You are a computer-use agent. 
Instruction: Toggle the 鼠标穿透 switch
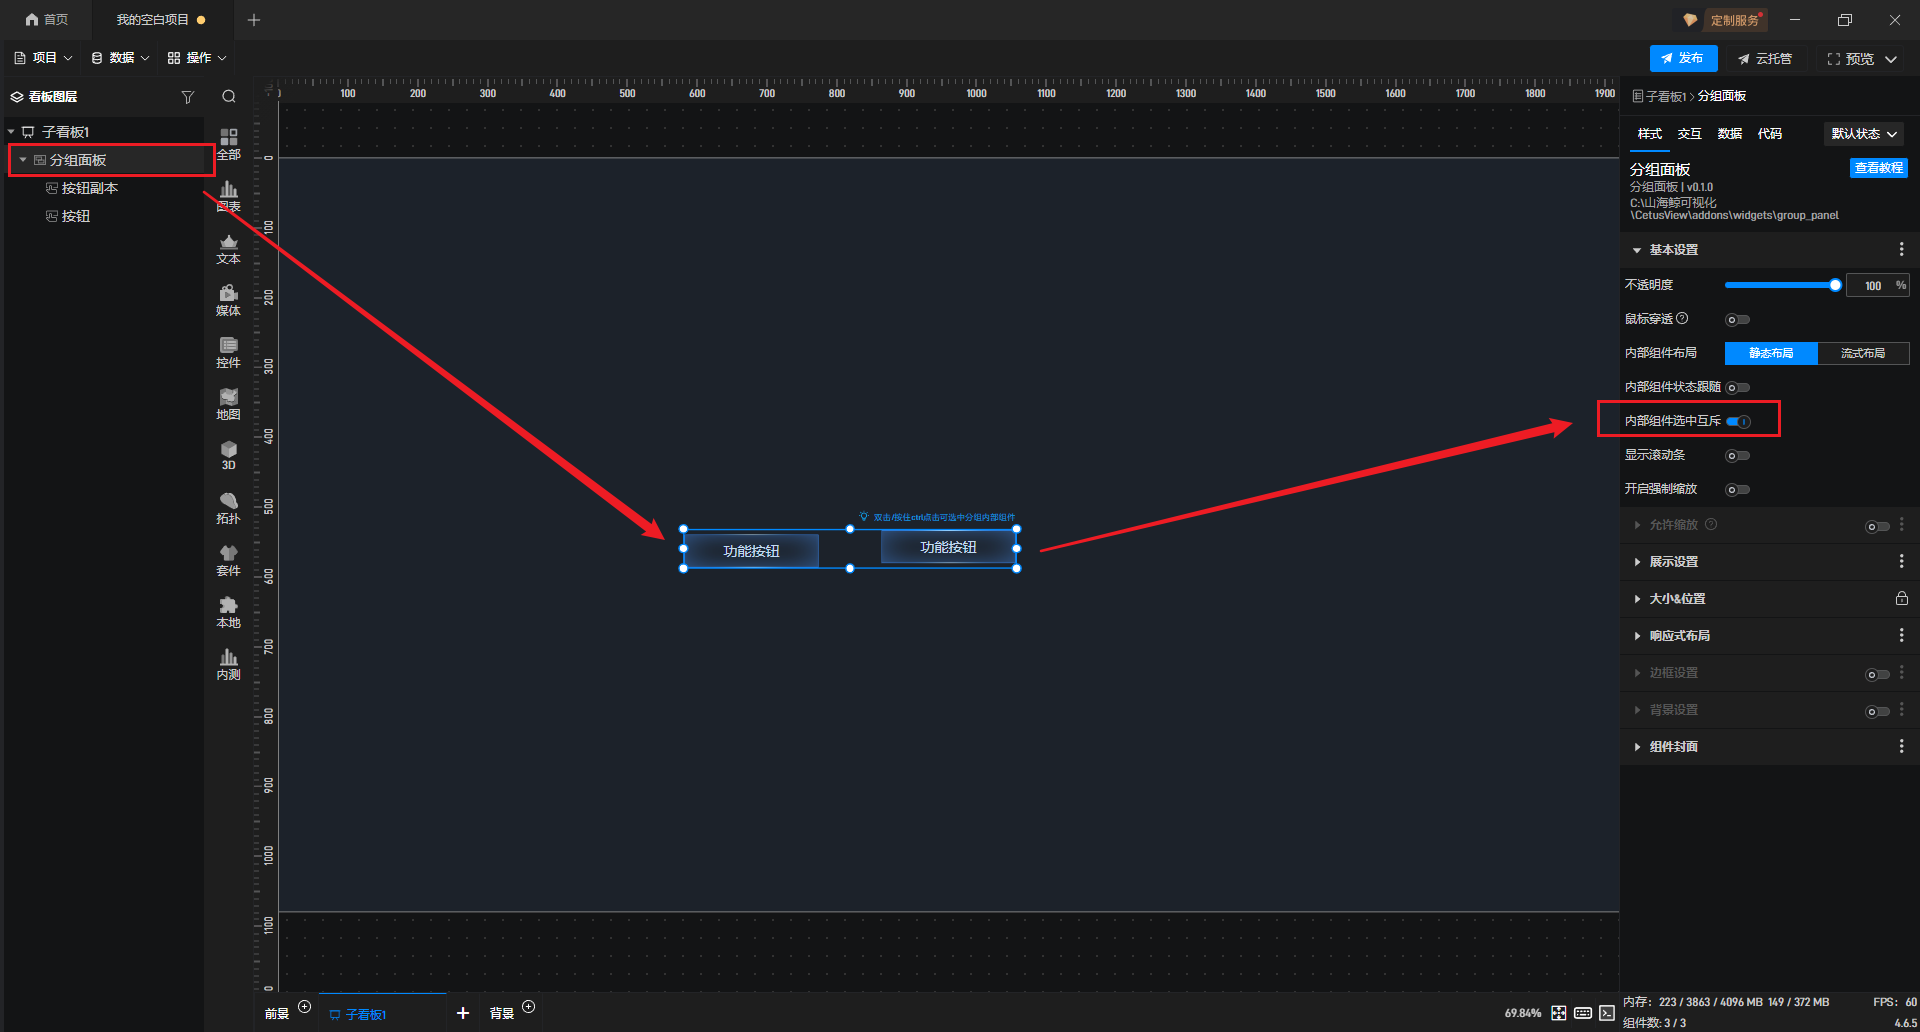pos(1738,320)
